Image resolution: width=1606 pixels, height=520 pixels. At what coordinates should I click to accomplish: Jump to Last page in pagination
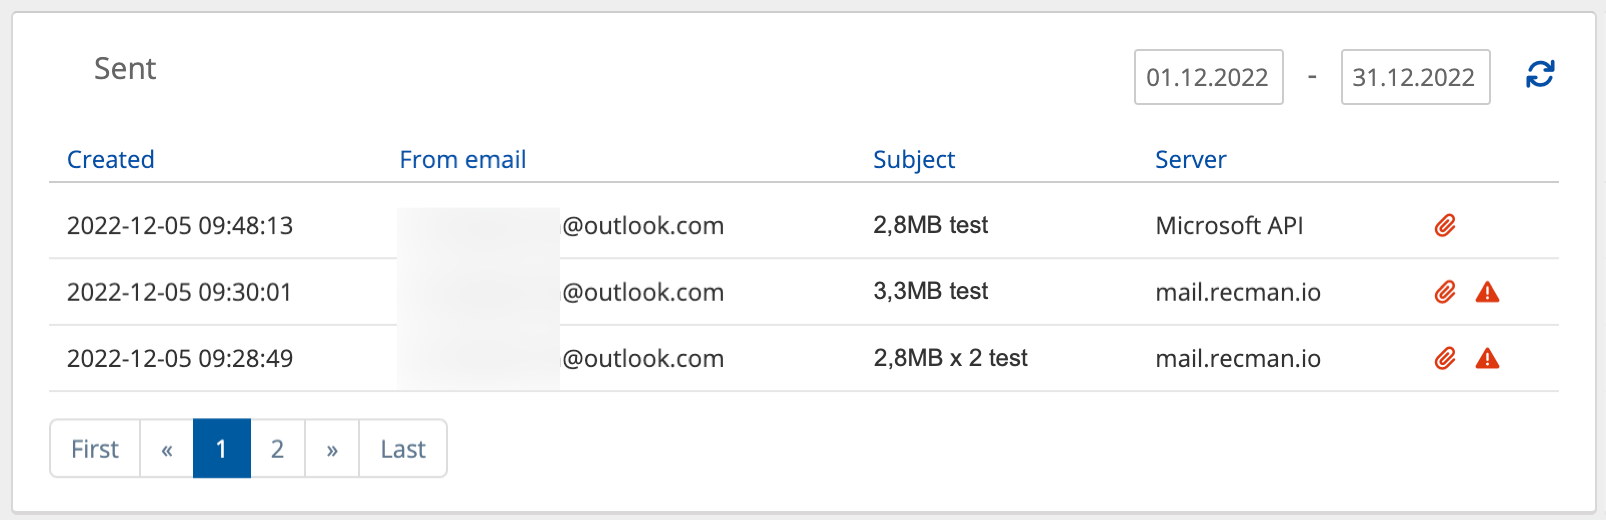pos(403,449)
